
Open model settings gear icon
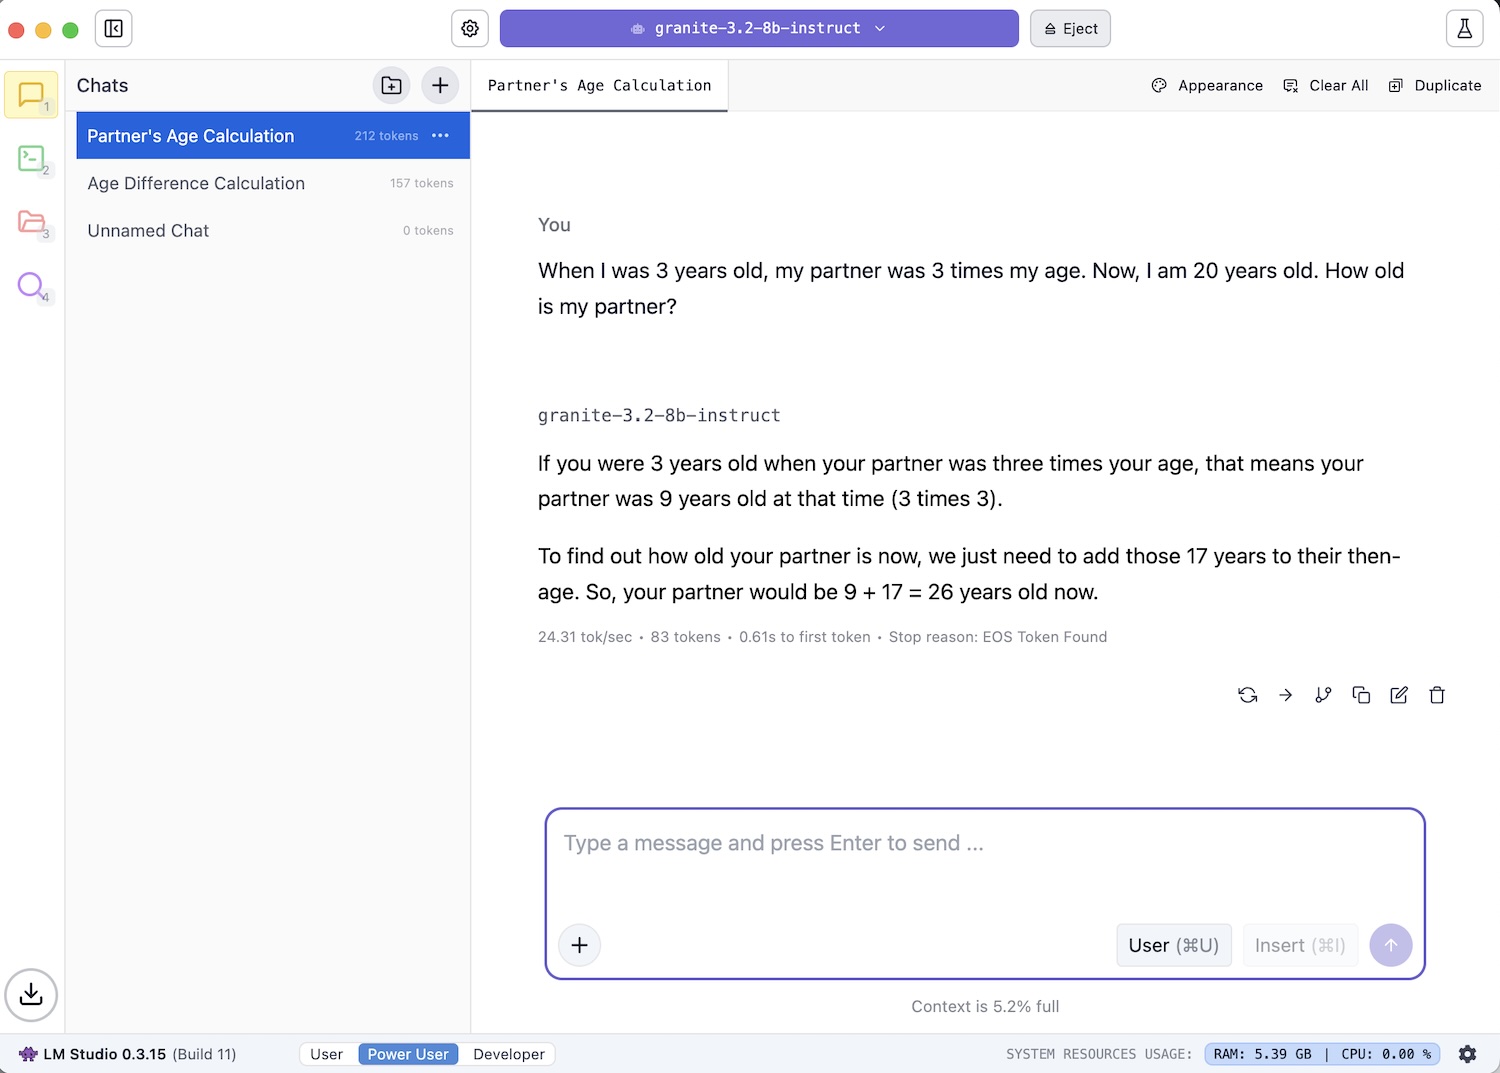470,29
